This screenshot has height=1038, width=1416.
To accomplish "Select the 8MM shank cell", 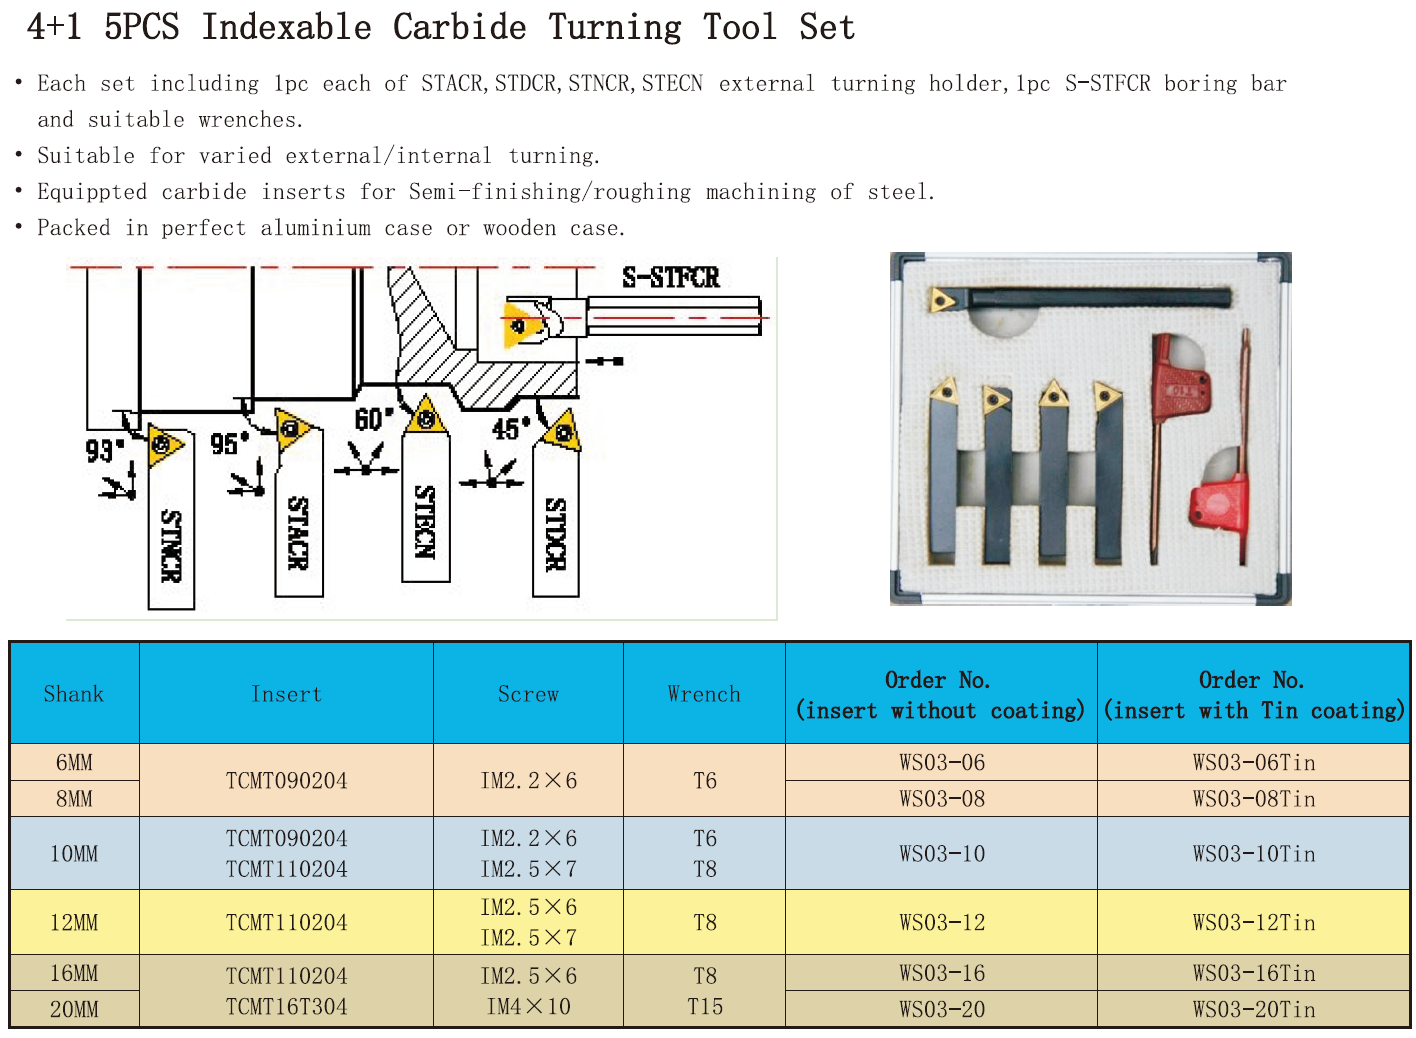I will click(74, 799).
